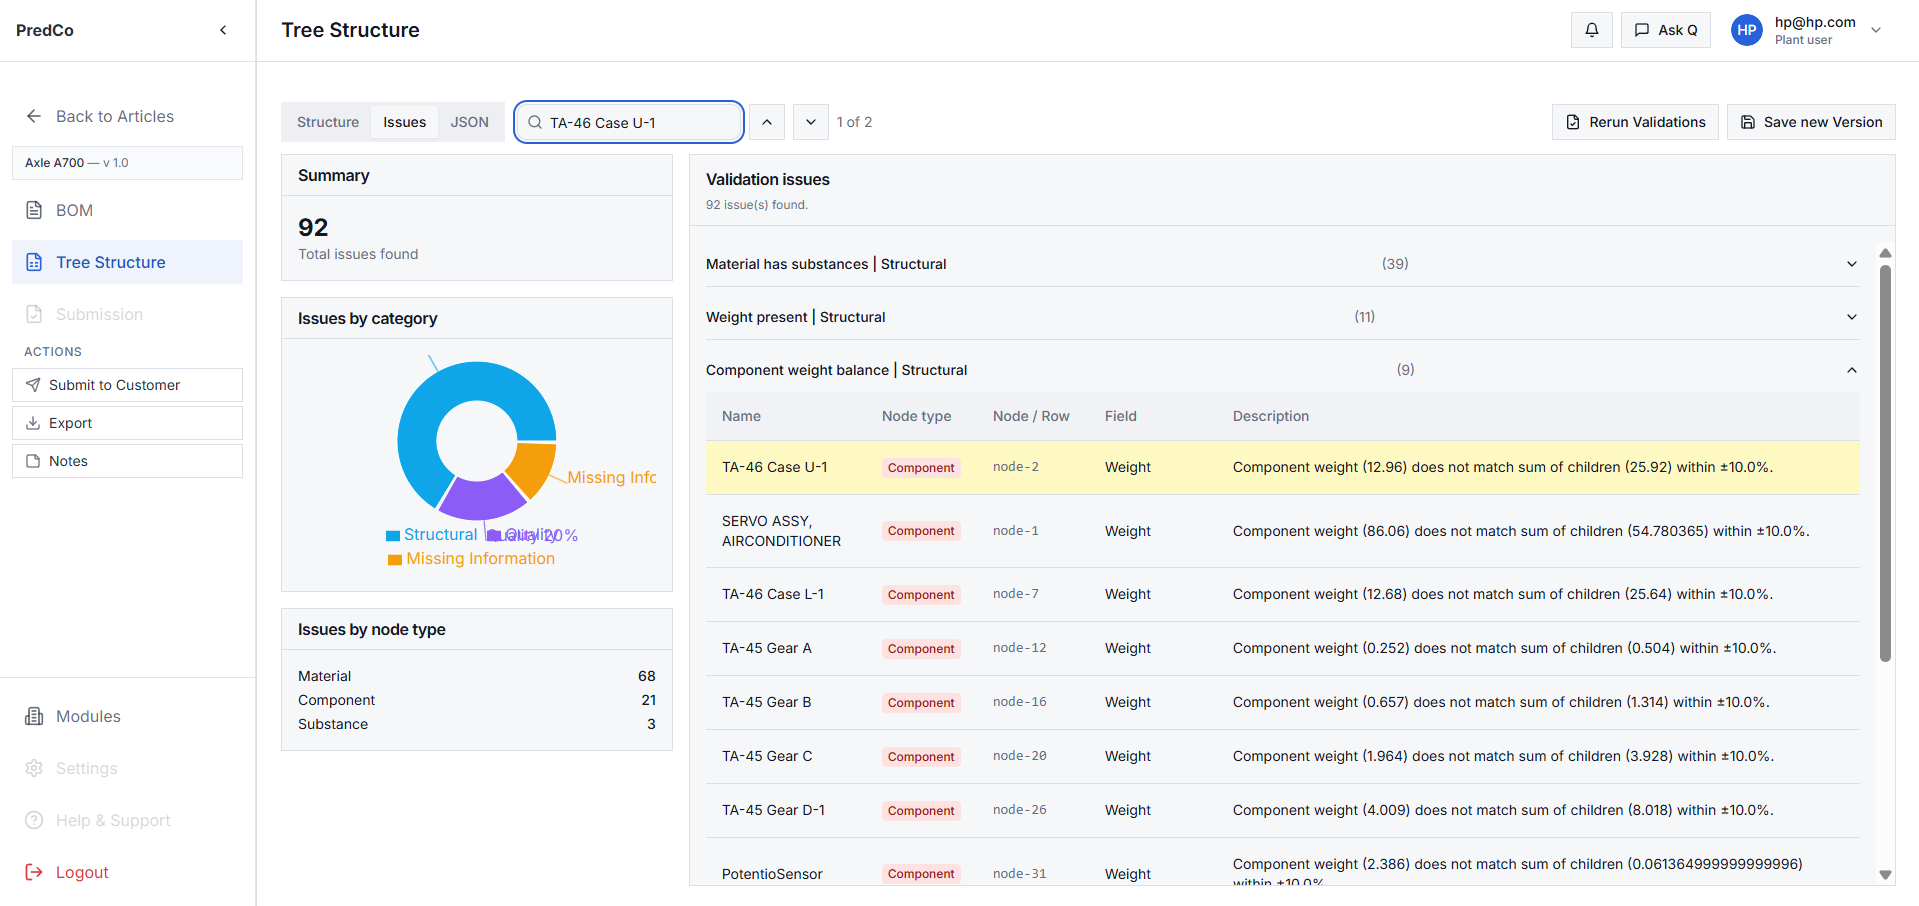1919x906 pixels.
Task: Click the Material count row
Action: 477,676
